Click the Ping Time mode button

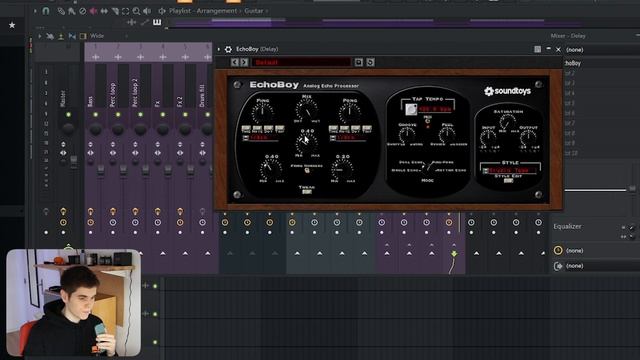click(x=246, y=129)
